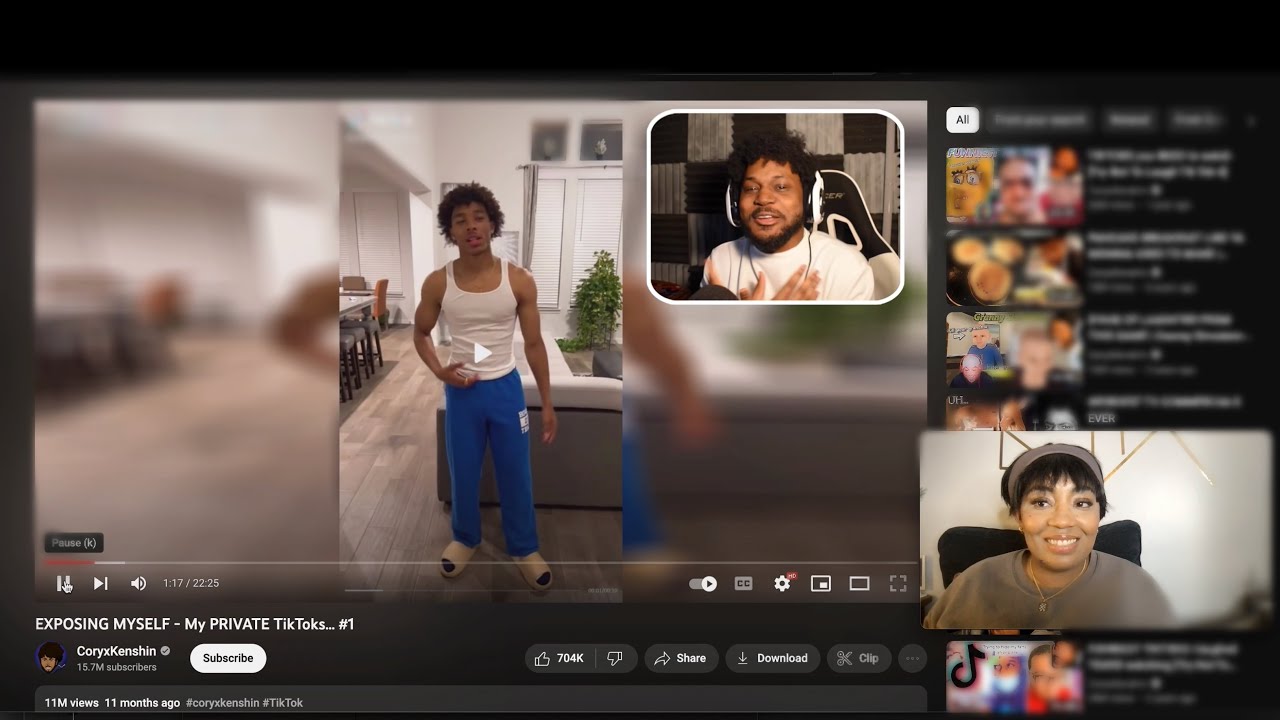Switch to miniplayer mode
This screenshot has height=720, width=1280.
[x=821, y=584]
